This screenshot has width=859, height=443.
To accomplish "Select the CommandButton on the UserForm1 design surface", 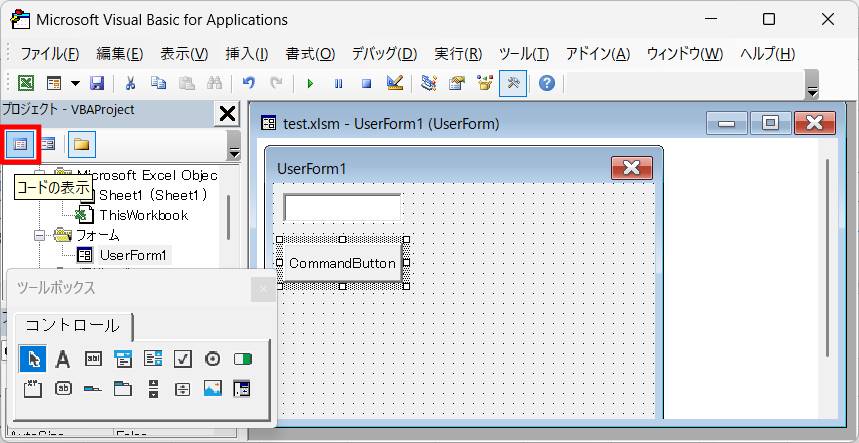I will pyautogui.click(x=342, y=263).
